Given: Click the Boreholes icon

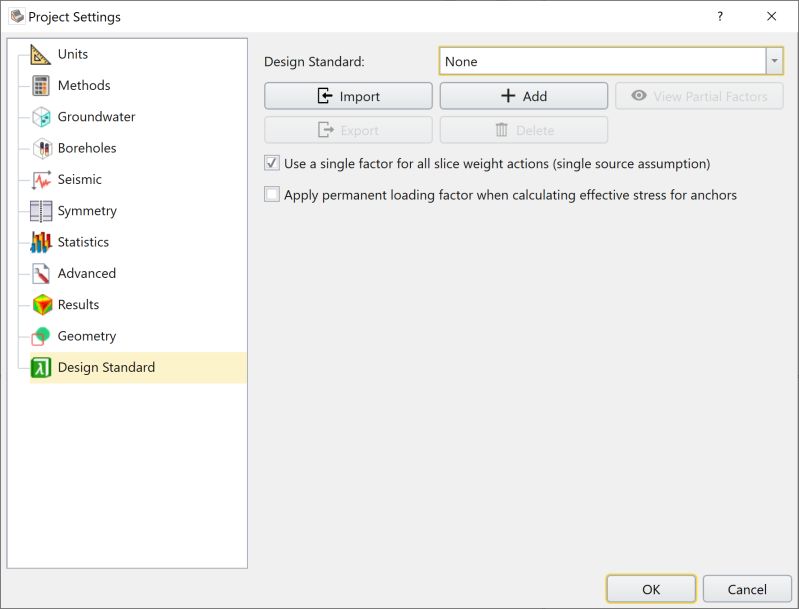Looking at the screenshot, I should tap(42, 148).
